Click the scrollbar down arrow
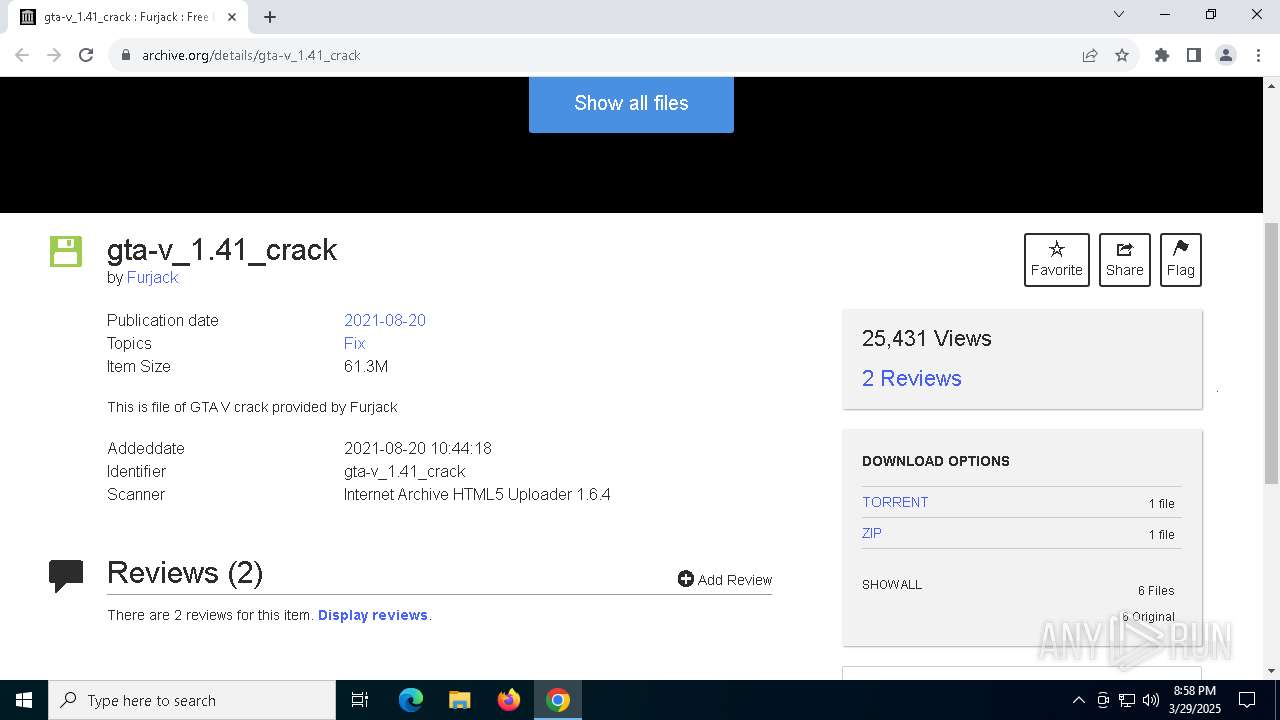Image resolution: width=1280 pixels, height=720 pixels. coord(1272,671)
